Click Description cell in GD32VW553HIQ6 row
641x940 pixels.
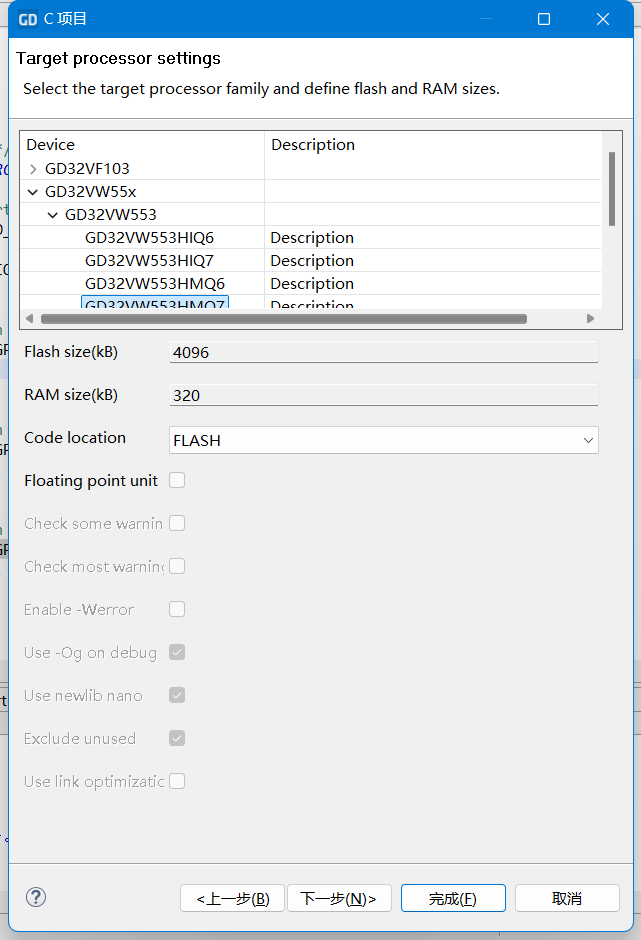pos(312,237)
